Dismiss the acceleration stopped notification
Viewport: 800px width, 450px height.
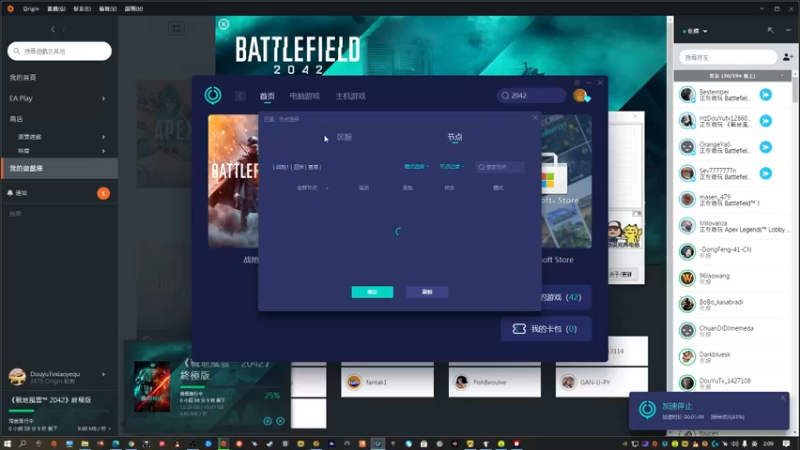(x=783, y=398)
